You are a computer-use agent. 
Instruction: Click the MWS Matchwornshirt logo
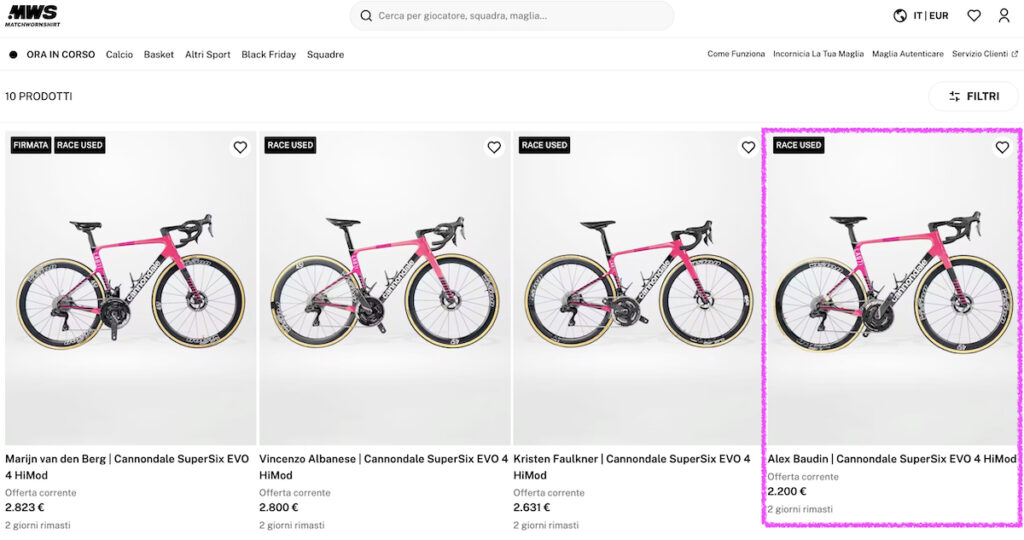[x=31, y=16]
